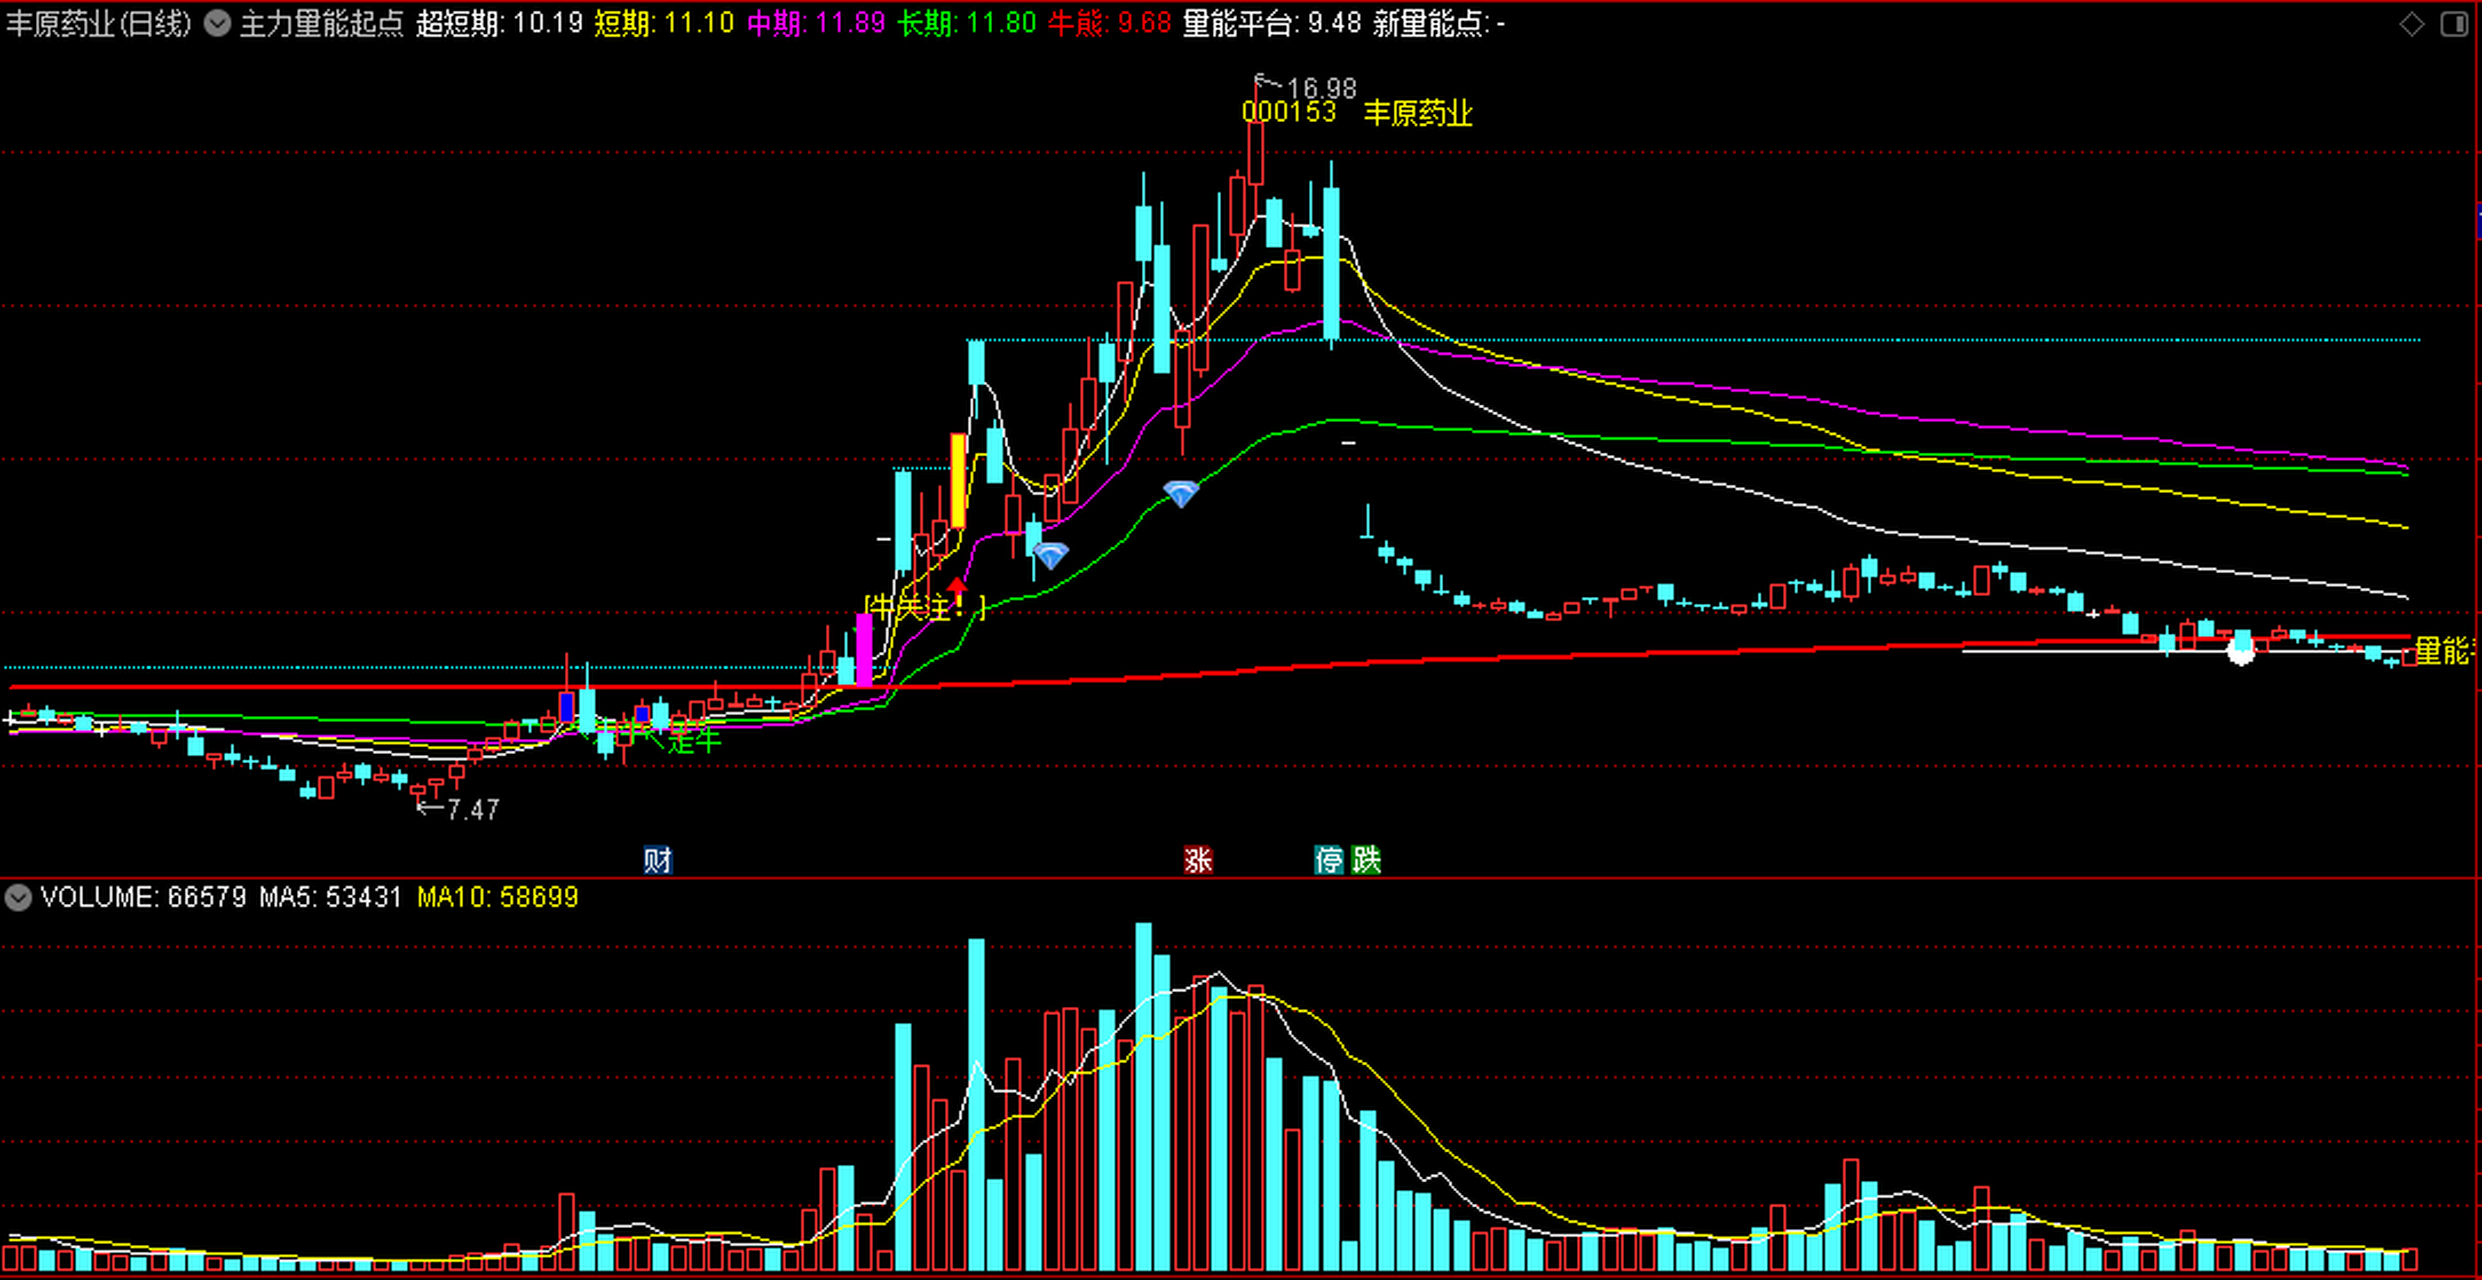Click the diamond icon in top-right corner
This screenshot has width=2482, height=1280.
point(2411,24)
